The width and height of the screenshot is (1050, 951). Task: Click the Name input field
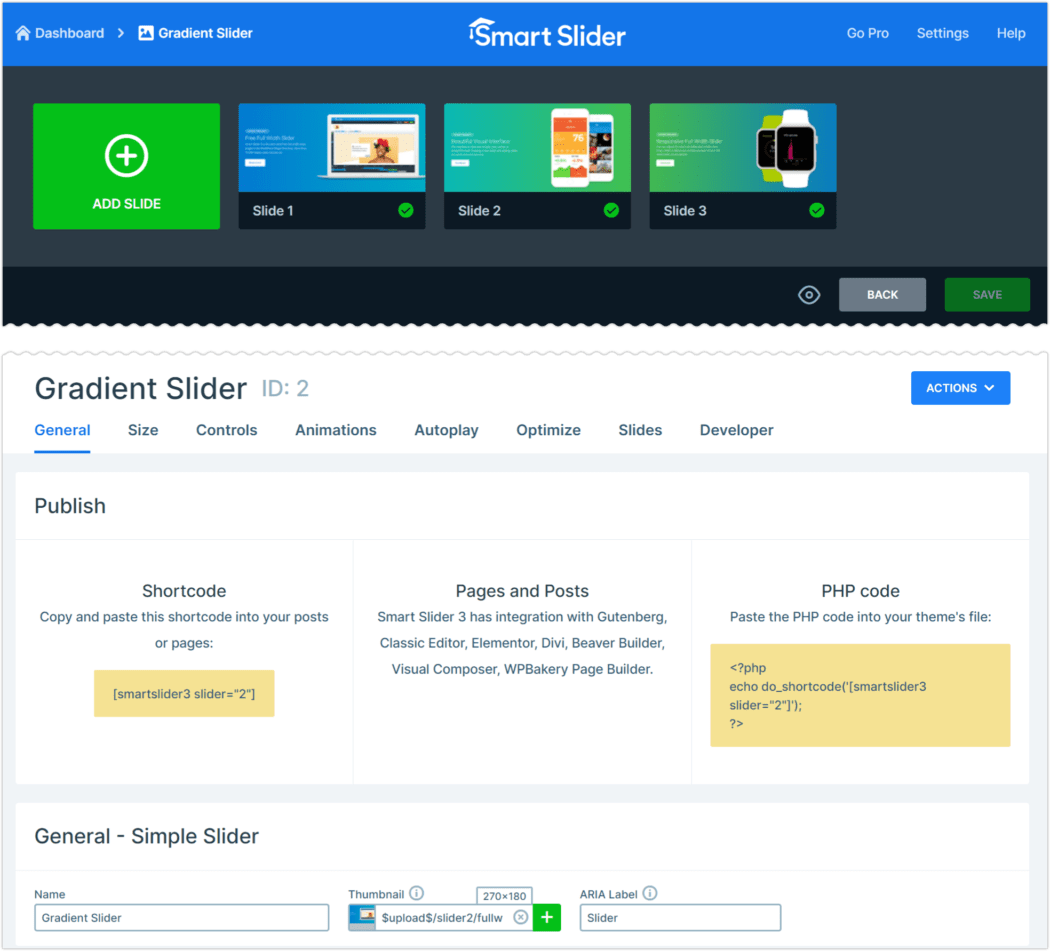(181, 918)
